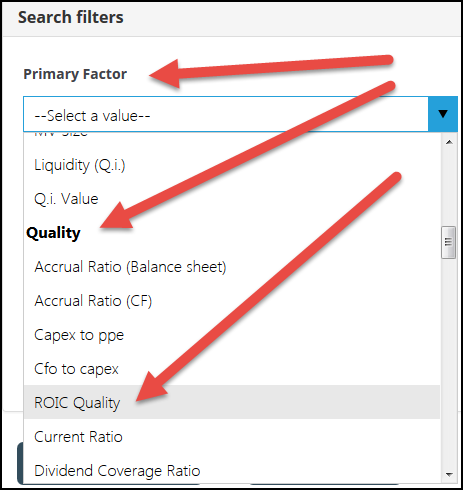Click the scrollbar up arrow

(449, 142)
